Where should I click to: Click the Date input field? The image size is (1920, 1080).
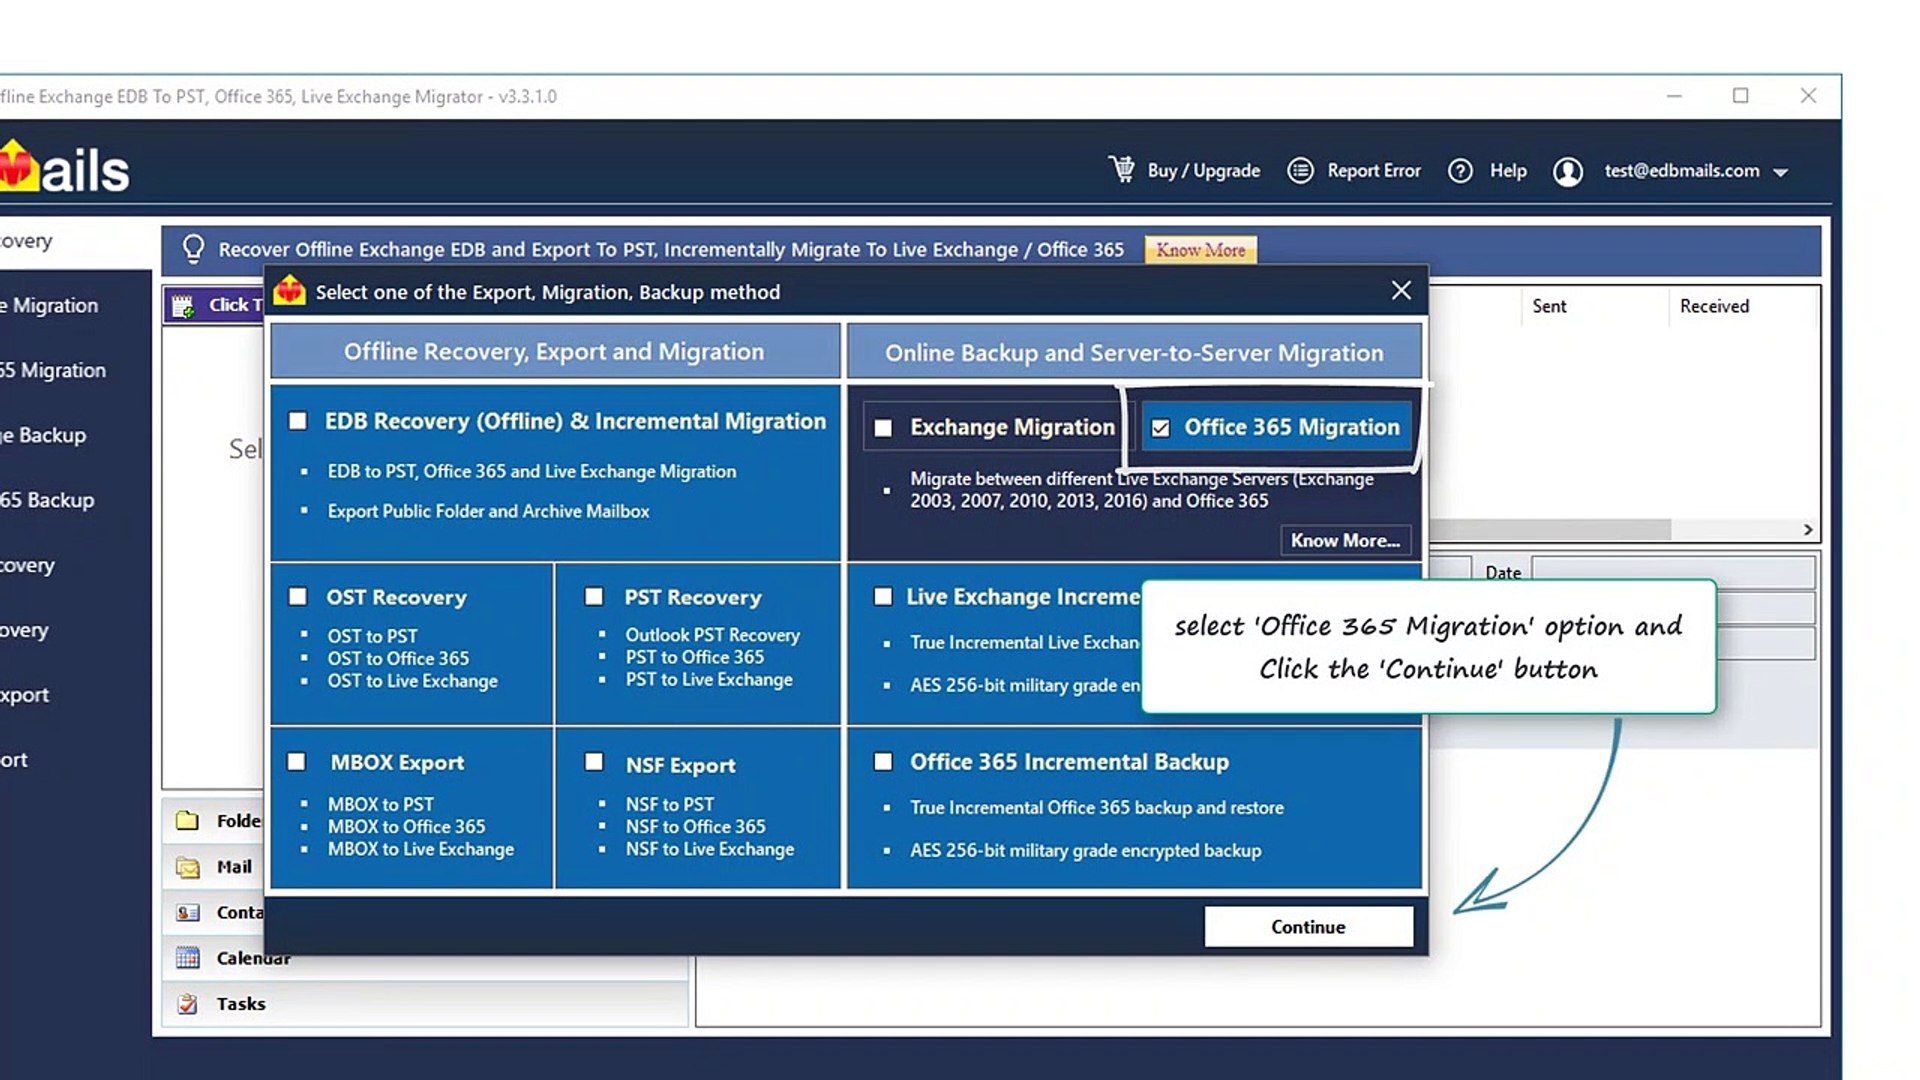(x=1673, y=573)
